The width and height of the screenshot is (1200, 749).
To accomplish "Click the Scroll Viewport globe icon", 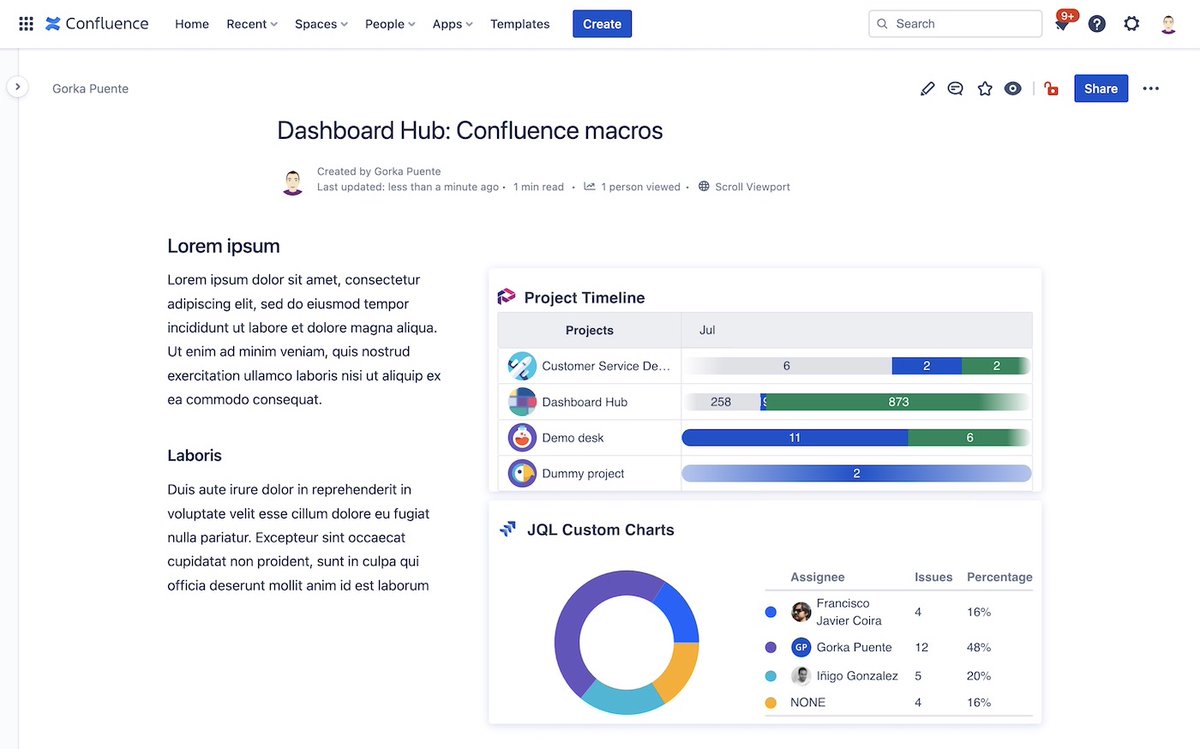I will (704, 187).
